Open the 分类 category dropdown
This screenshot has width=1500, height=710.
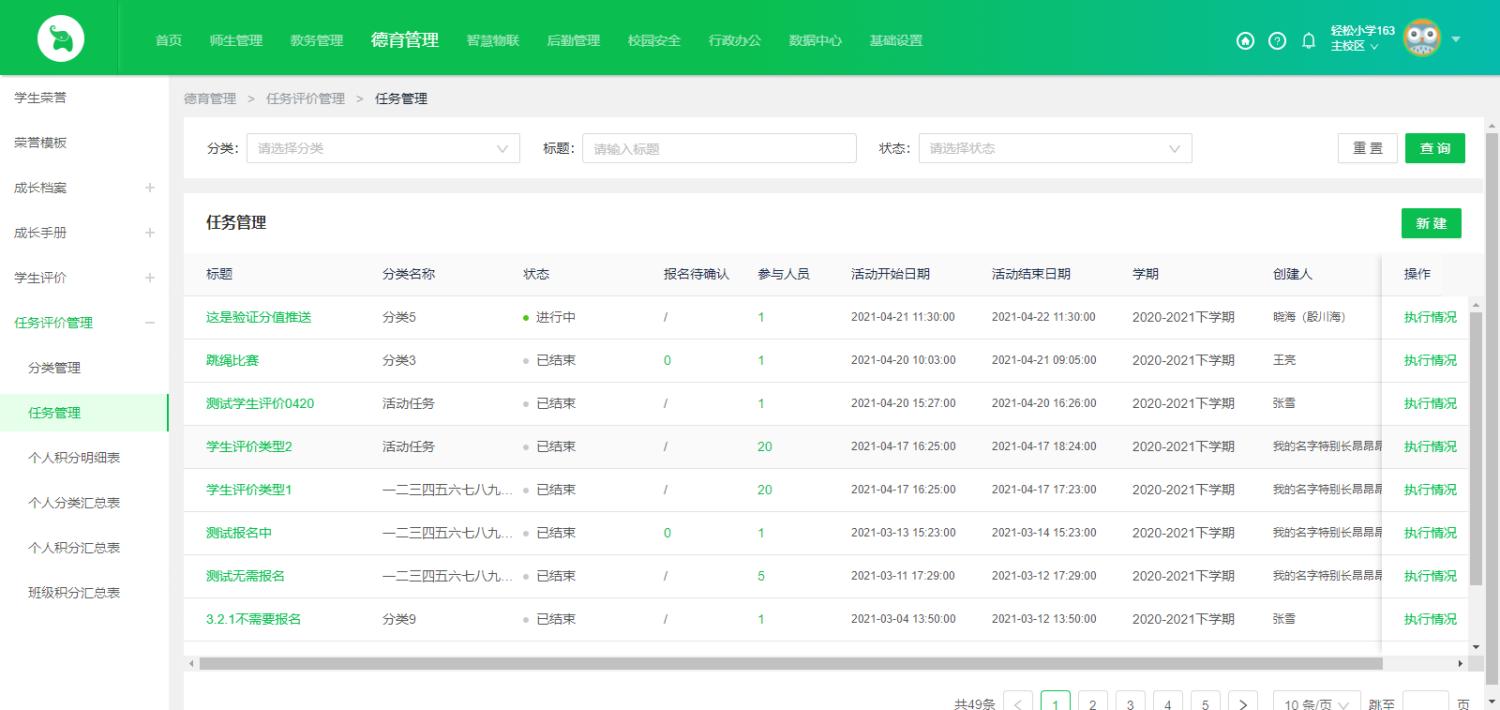point(383,147)
